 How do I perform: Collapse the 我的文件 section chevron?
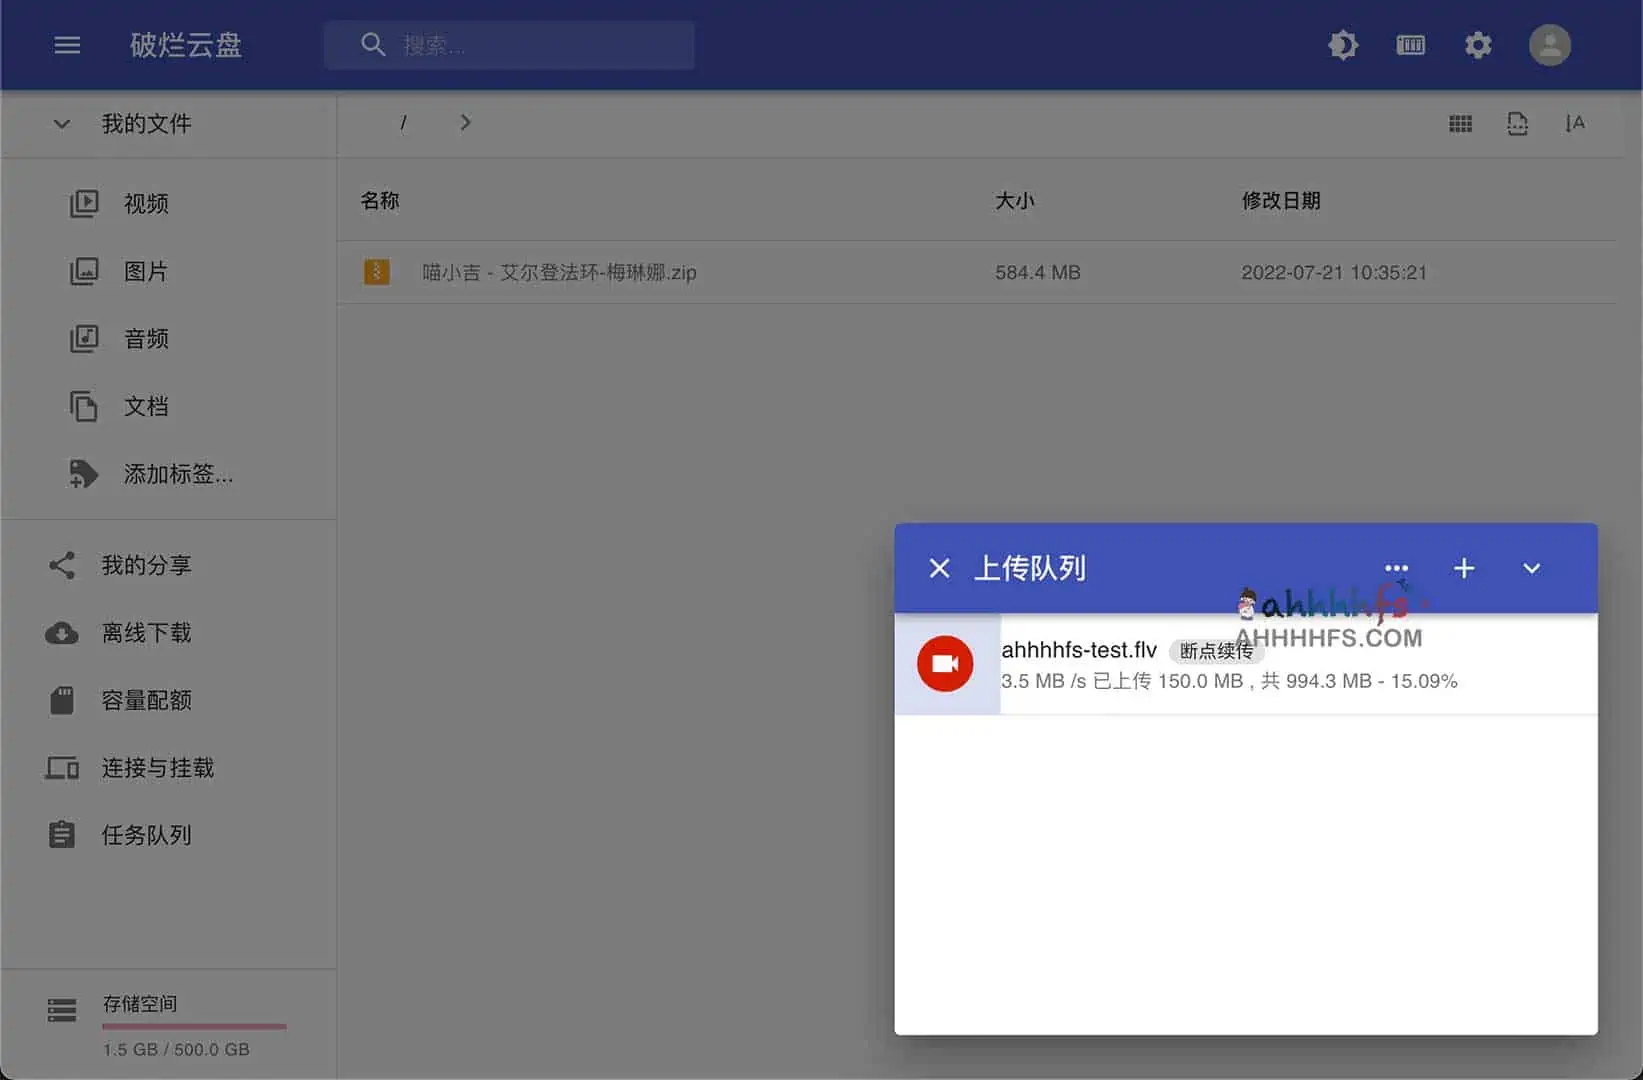pos(60,124)
